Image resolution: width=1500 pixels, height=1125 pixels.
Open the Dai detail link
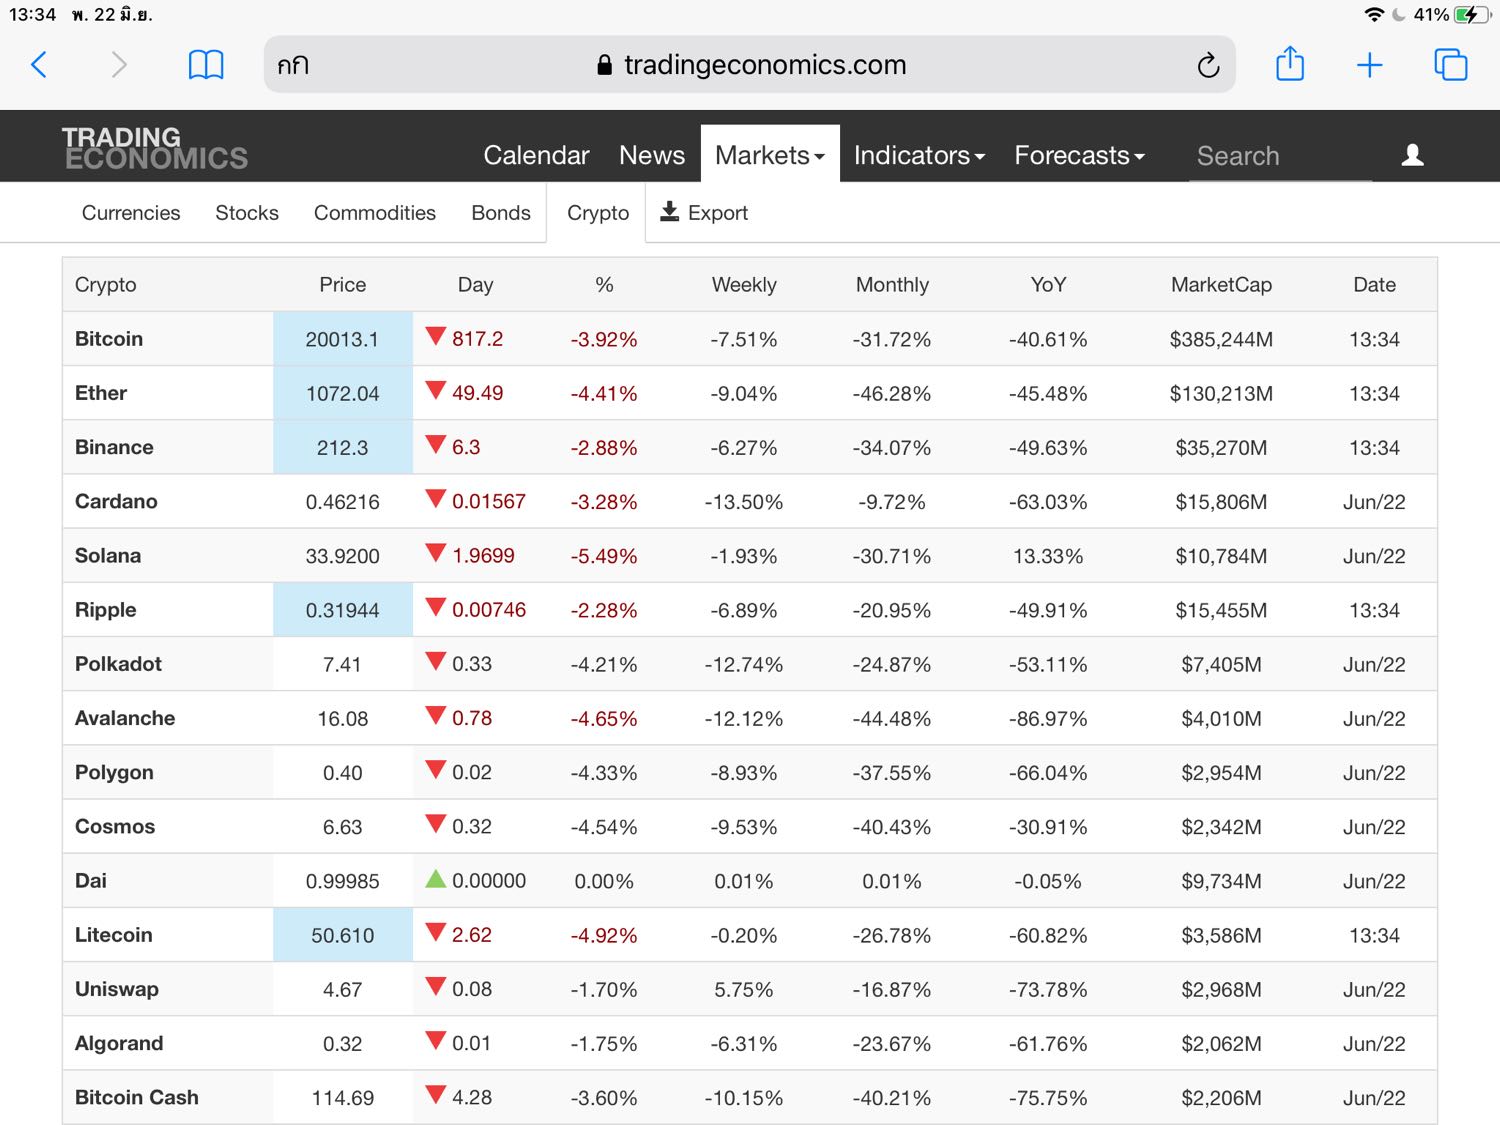[91, 880]
